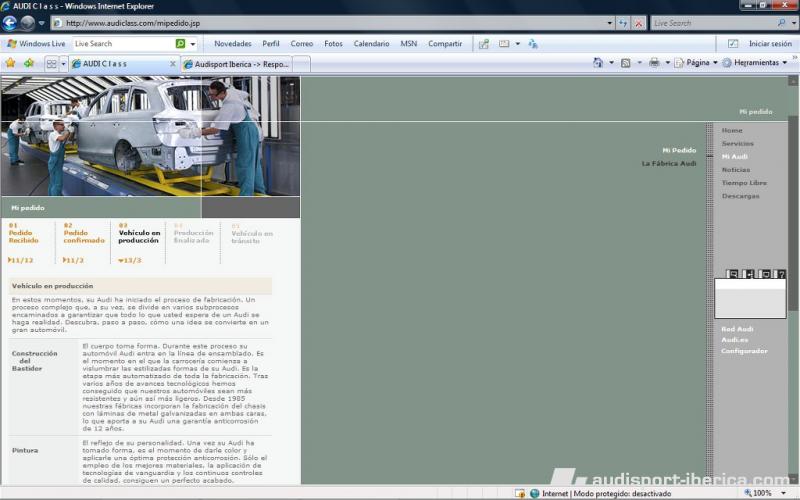This screenshot has width=800, height=500.
Task: Click sidebar question mark help icon
Action: tap(781, 274)
